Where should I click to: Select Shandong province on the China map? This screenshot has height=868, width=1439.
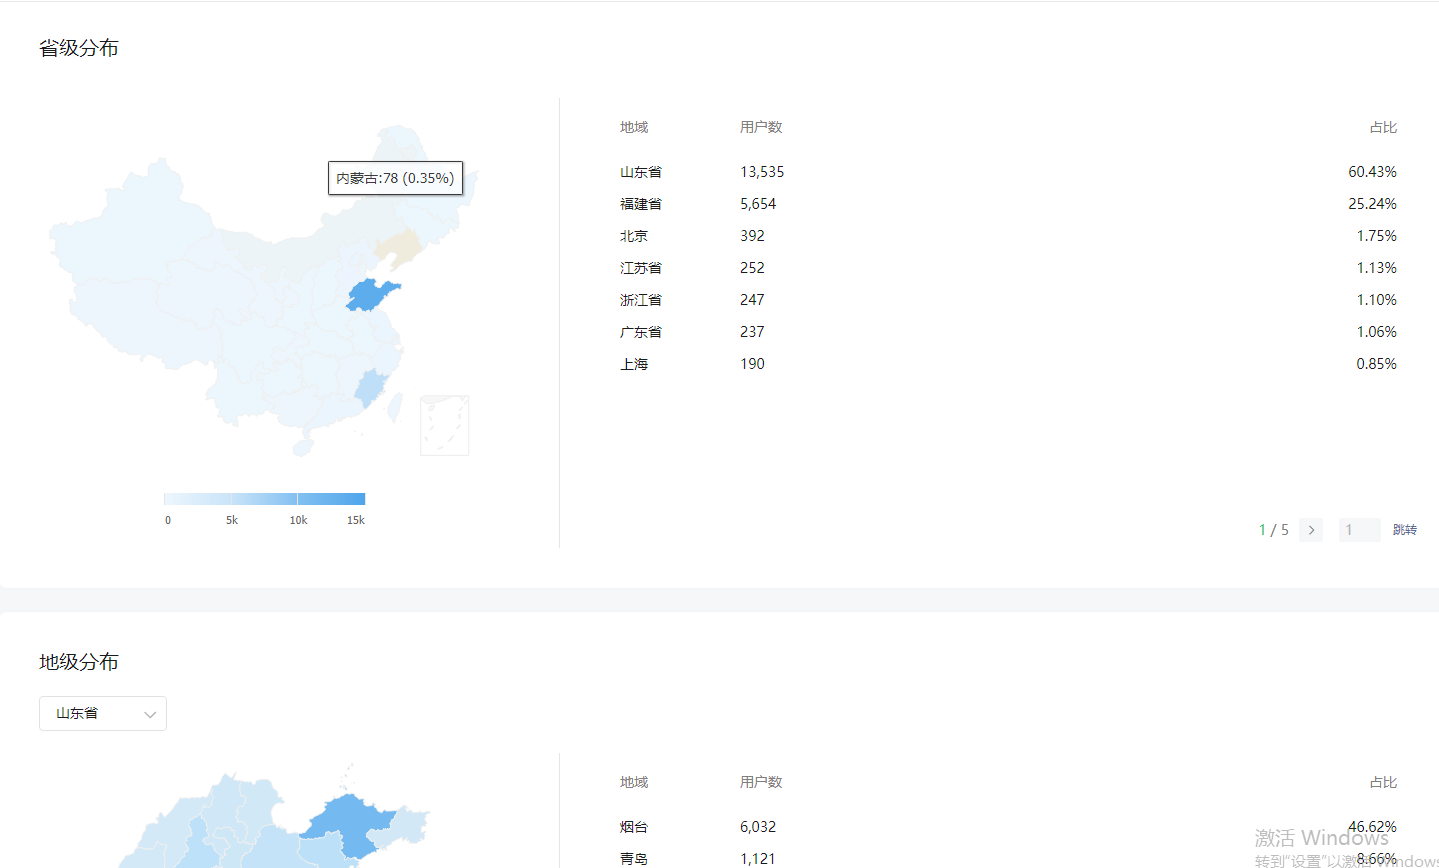371,295
